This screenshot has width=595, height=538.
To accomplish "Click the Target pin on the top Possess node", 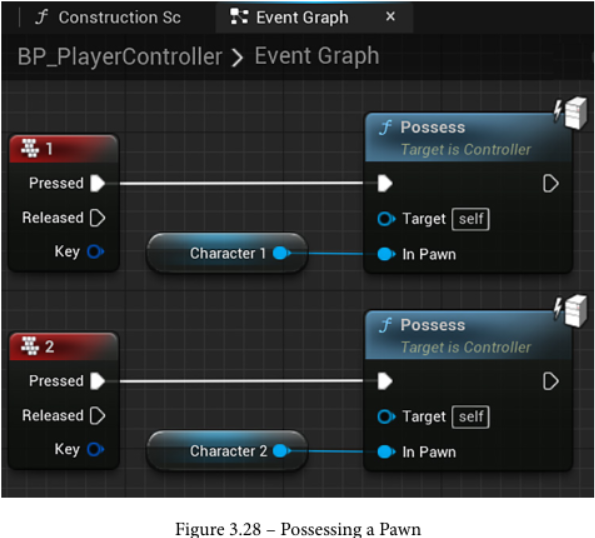I will point(386,219).
